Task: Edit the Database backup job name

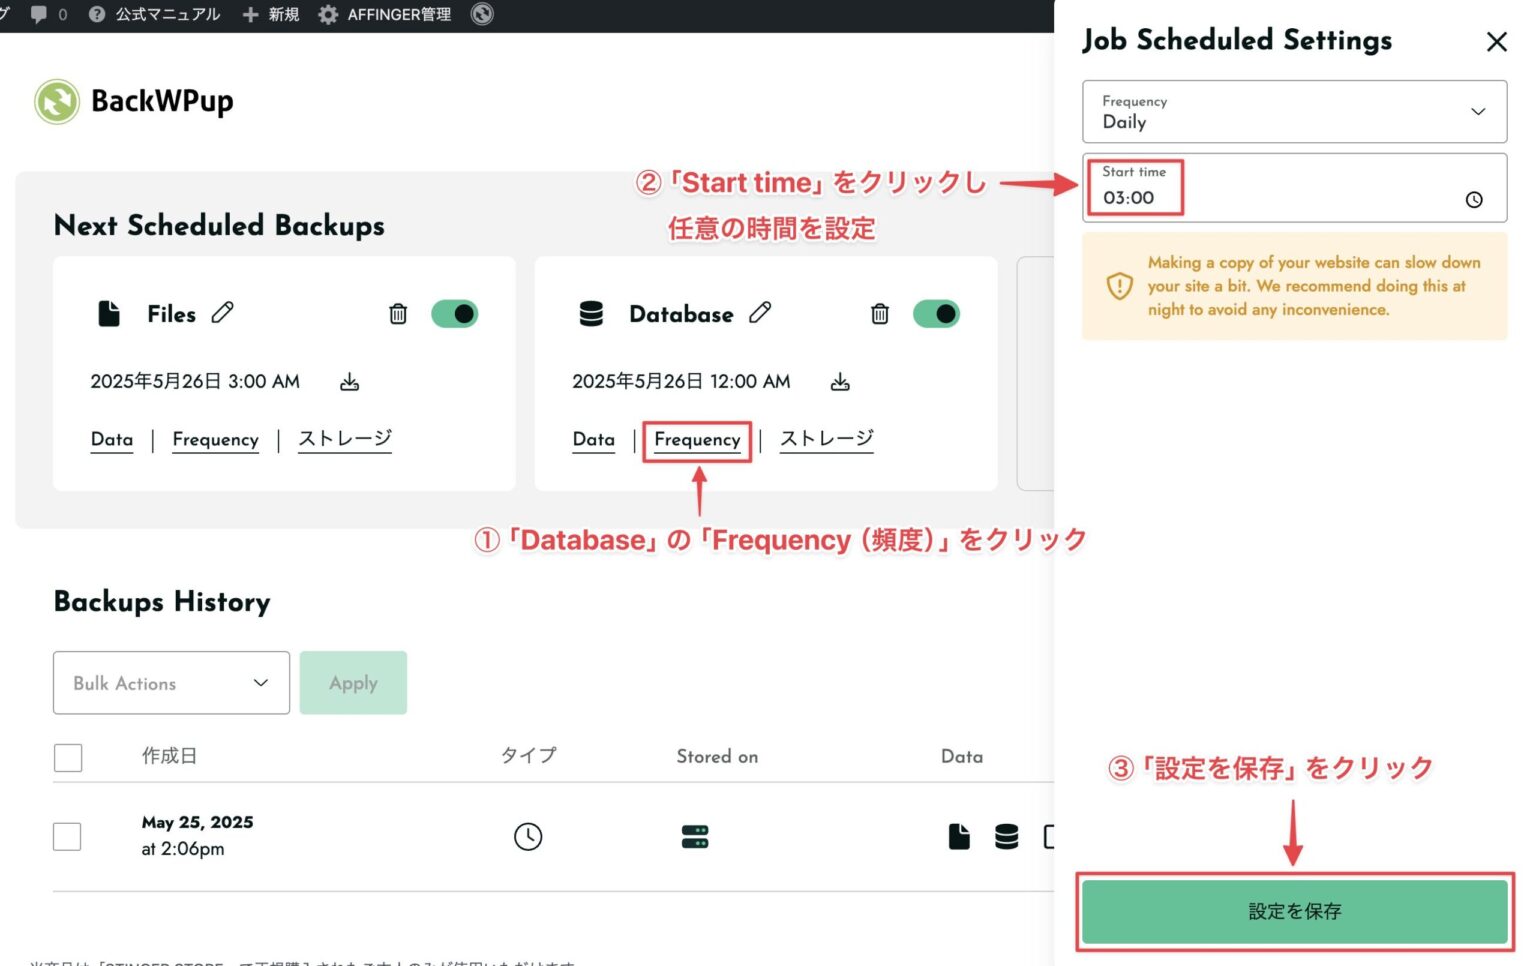Action: 761,313
